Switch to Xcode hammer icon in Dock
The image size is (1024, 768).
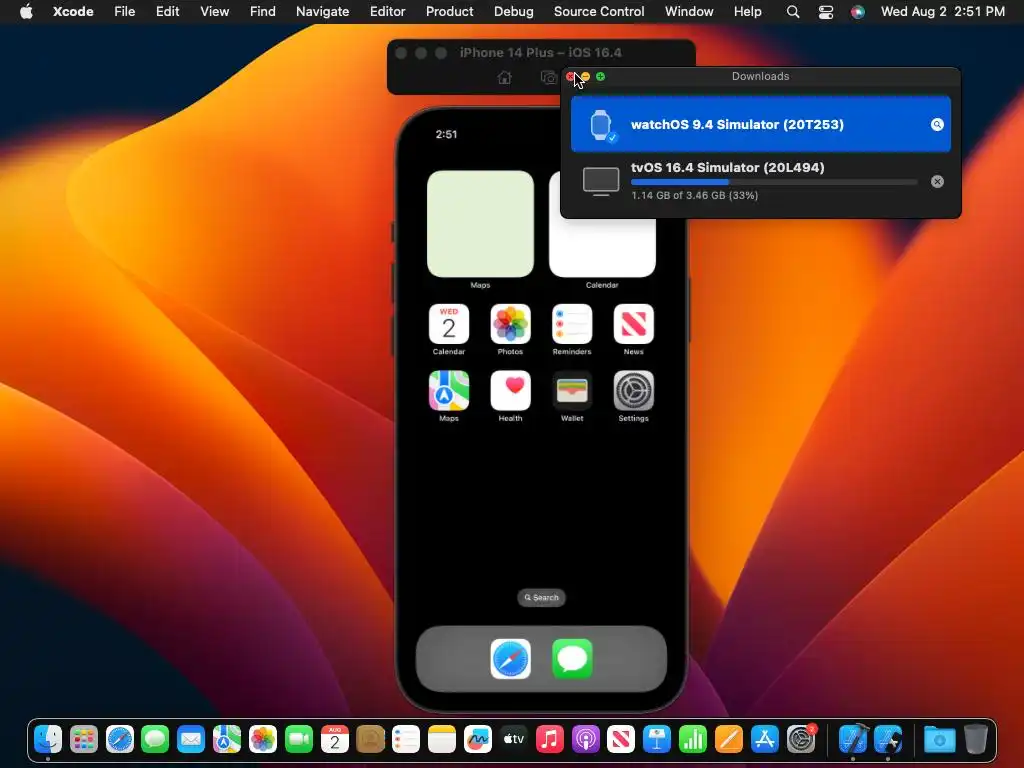(853, 739)
